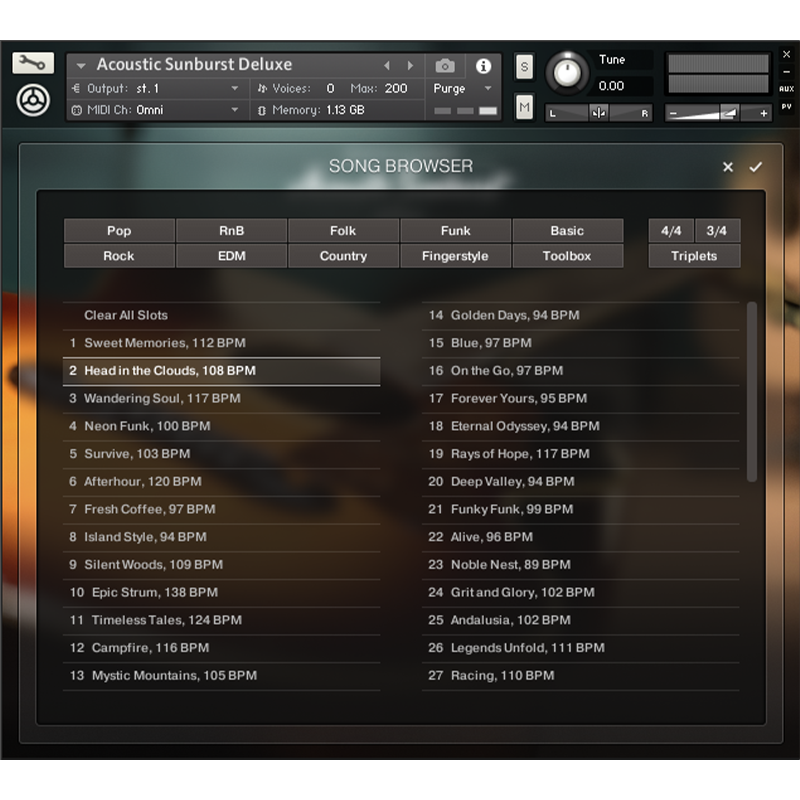This screenshot has height=800, width=800.
Task: Filter songs by the Folk genre
Action: pyautogui.click(x=343, y=231)
